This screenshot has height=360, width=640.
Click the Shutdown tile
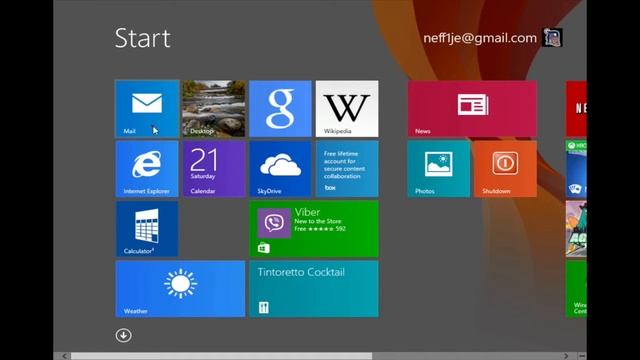(x=505, y=169)
